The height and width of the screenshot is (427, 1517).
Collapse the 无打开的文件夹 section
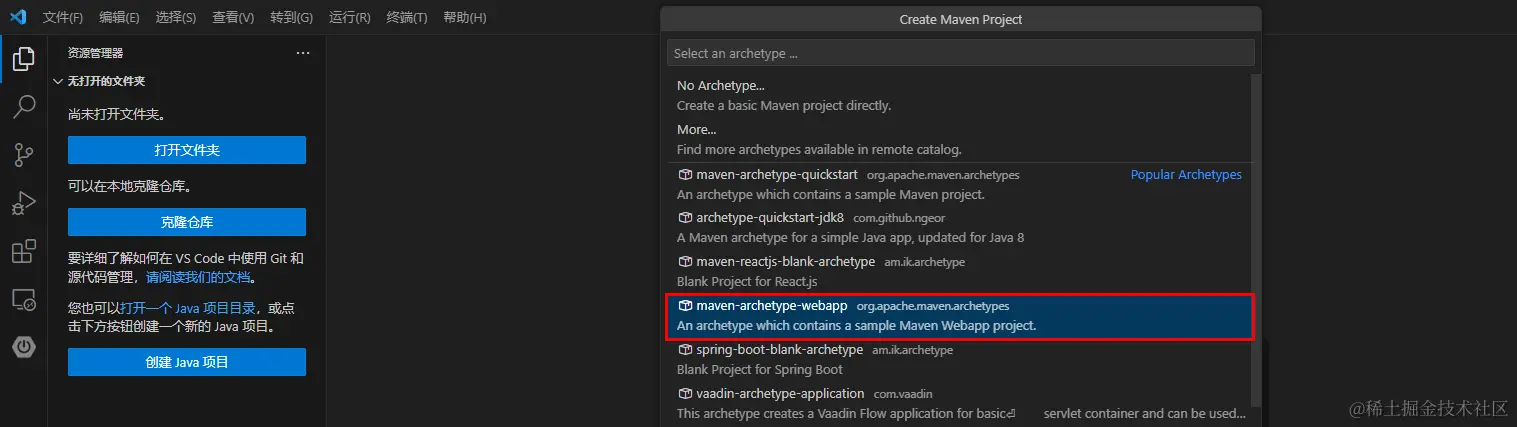[58, 81]
